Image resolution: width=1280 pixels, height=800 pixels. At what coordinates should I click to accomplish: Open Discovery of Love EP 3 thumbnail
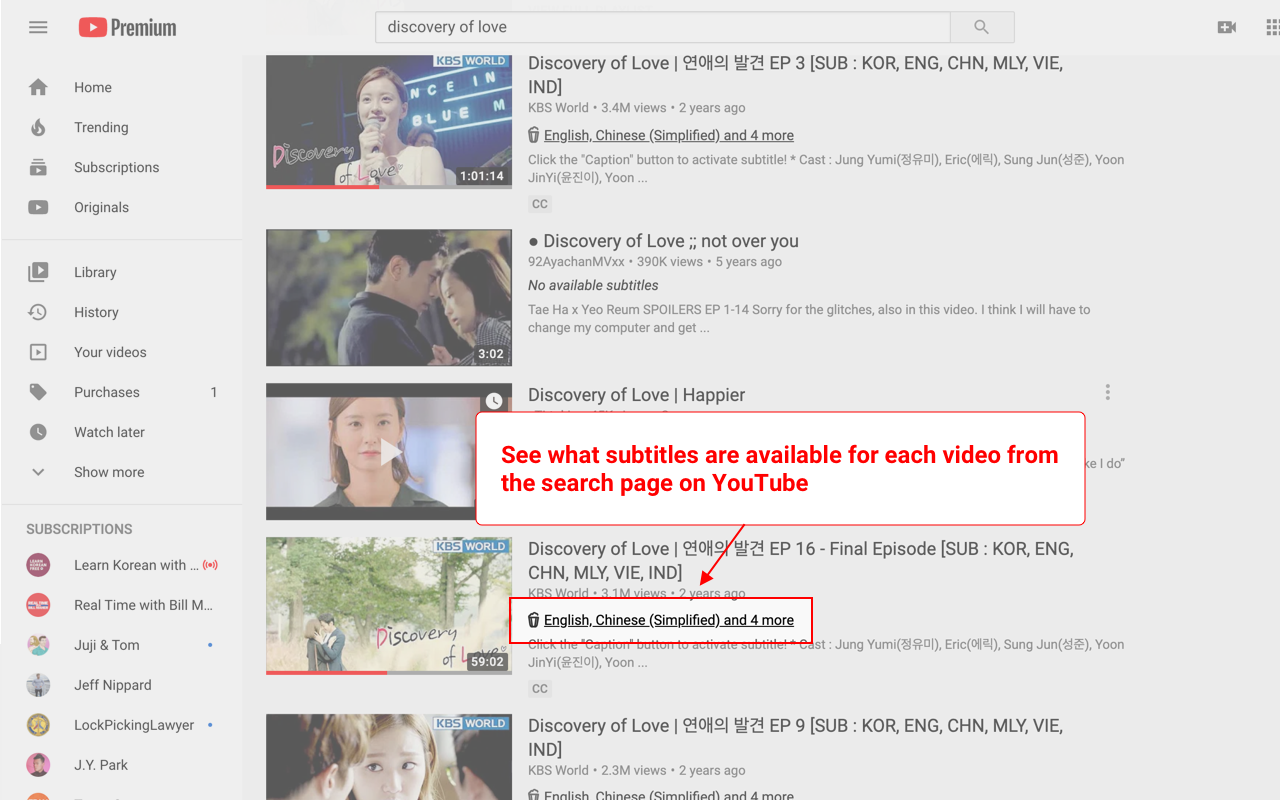[x=389, y=121]
